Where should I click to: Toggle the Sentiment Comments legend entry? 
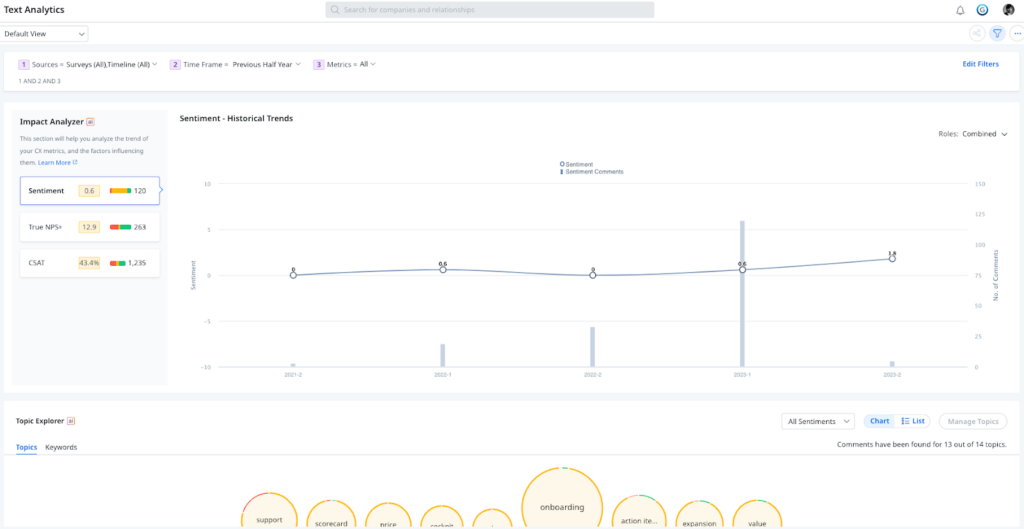click(x=592, y=172)
